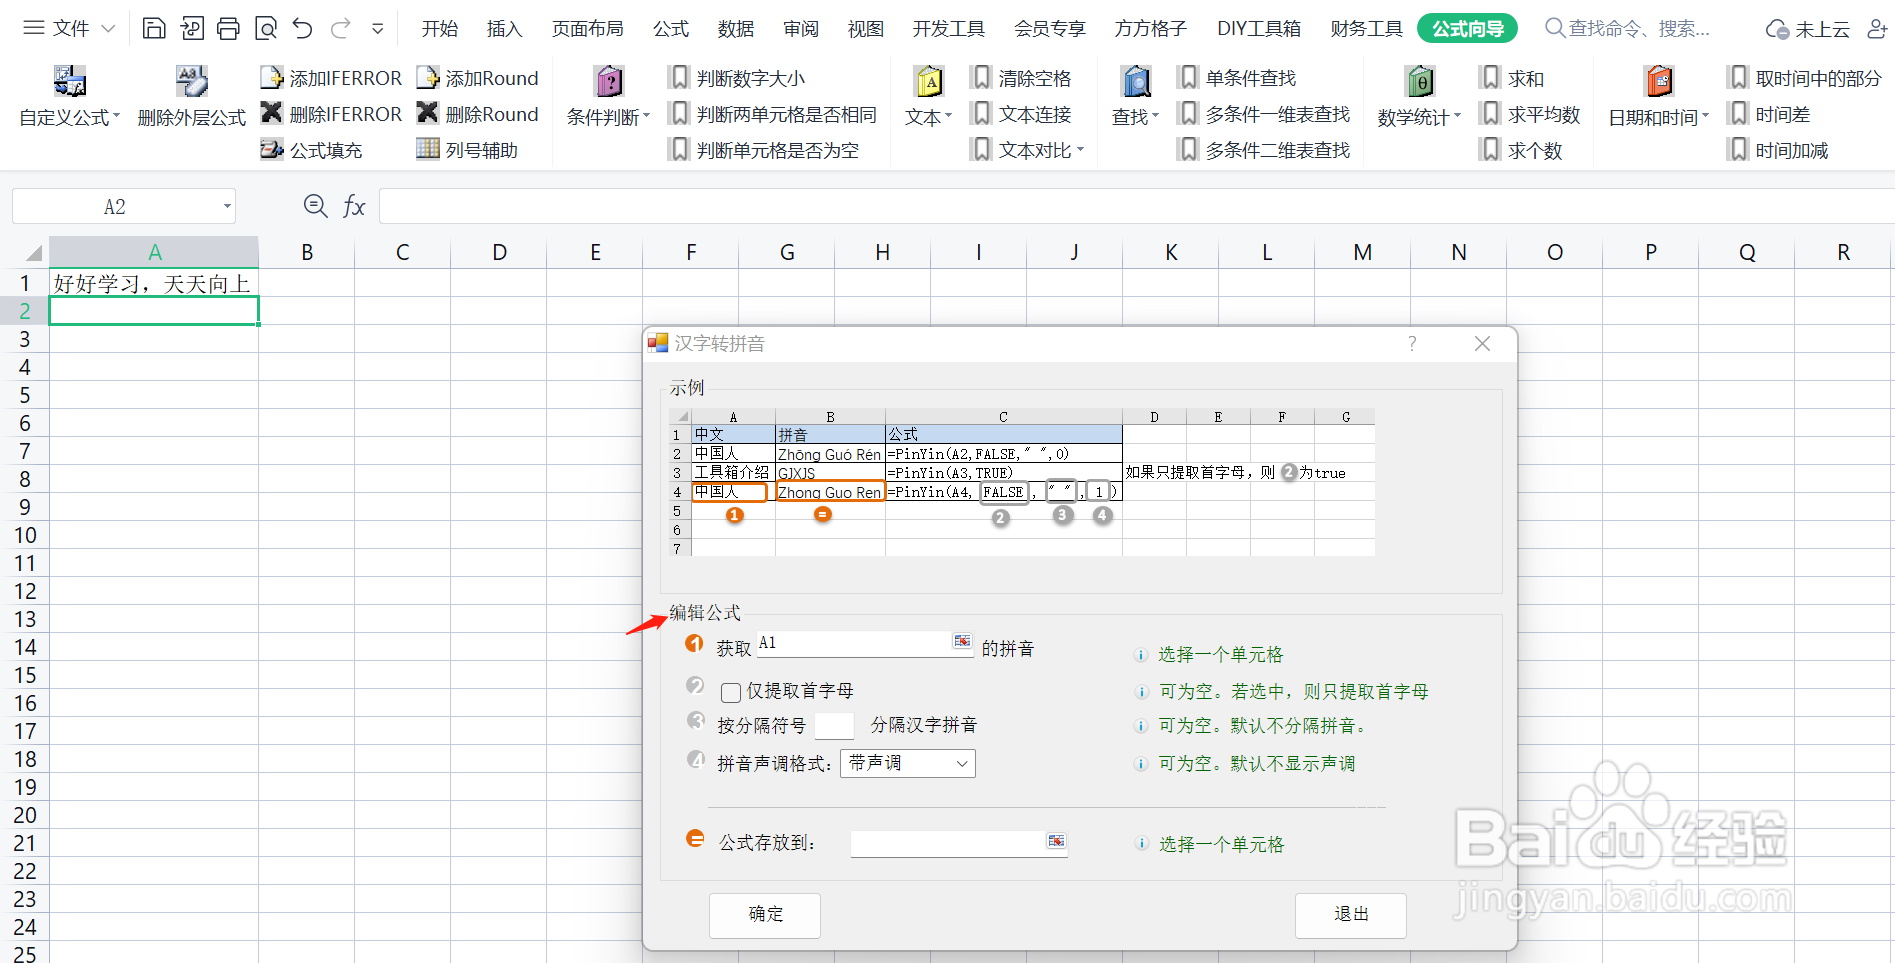Close the 汉字转拼音 dialog
Viewport: 1895px width, 963px height.
tap(1482, 344)
